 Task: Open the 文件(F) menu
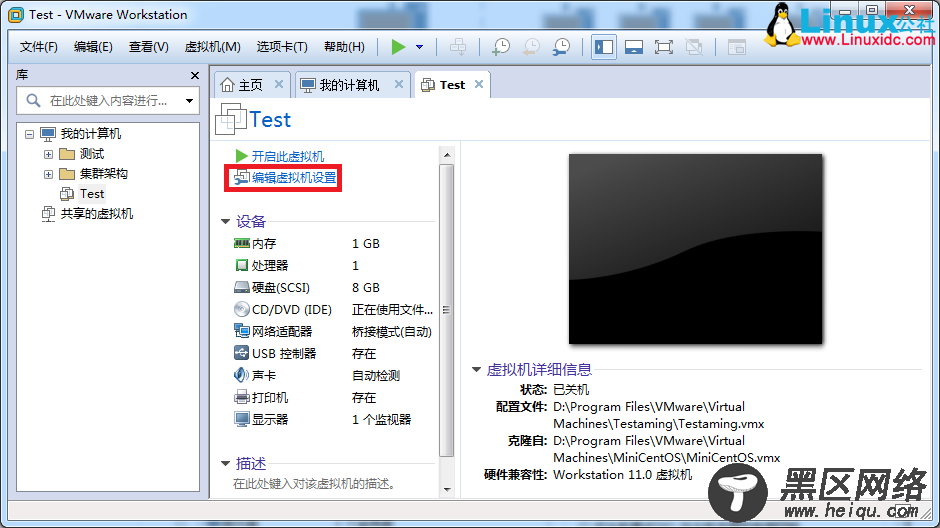coord(38,47)
